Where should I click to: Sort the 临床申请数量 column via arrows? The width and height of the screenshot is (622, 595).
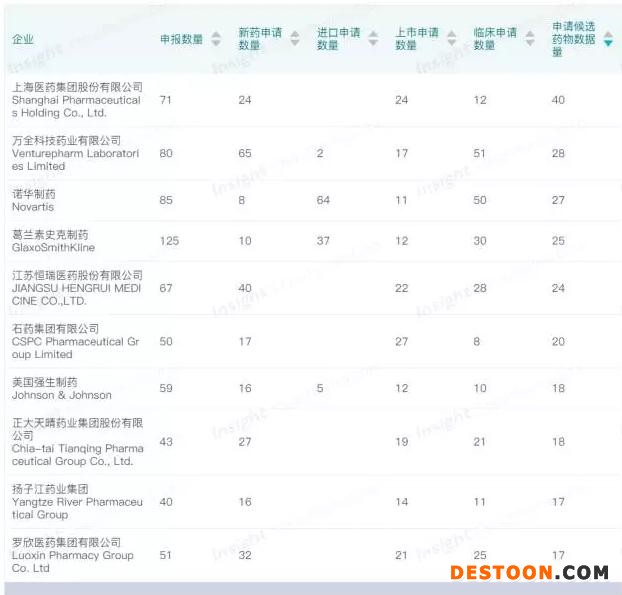click(530, 39)
